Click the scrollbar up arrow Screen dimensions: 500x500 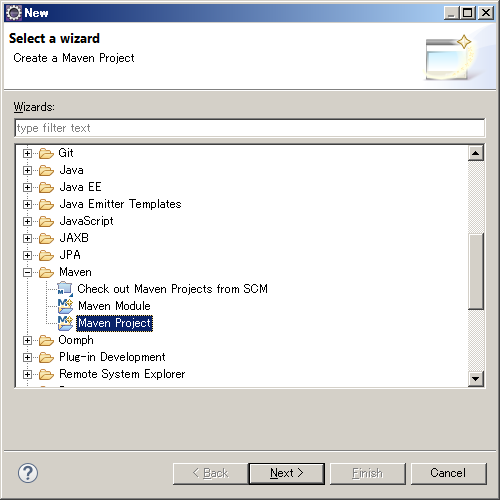(x=476, y=153)
